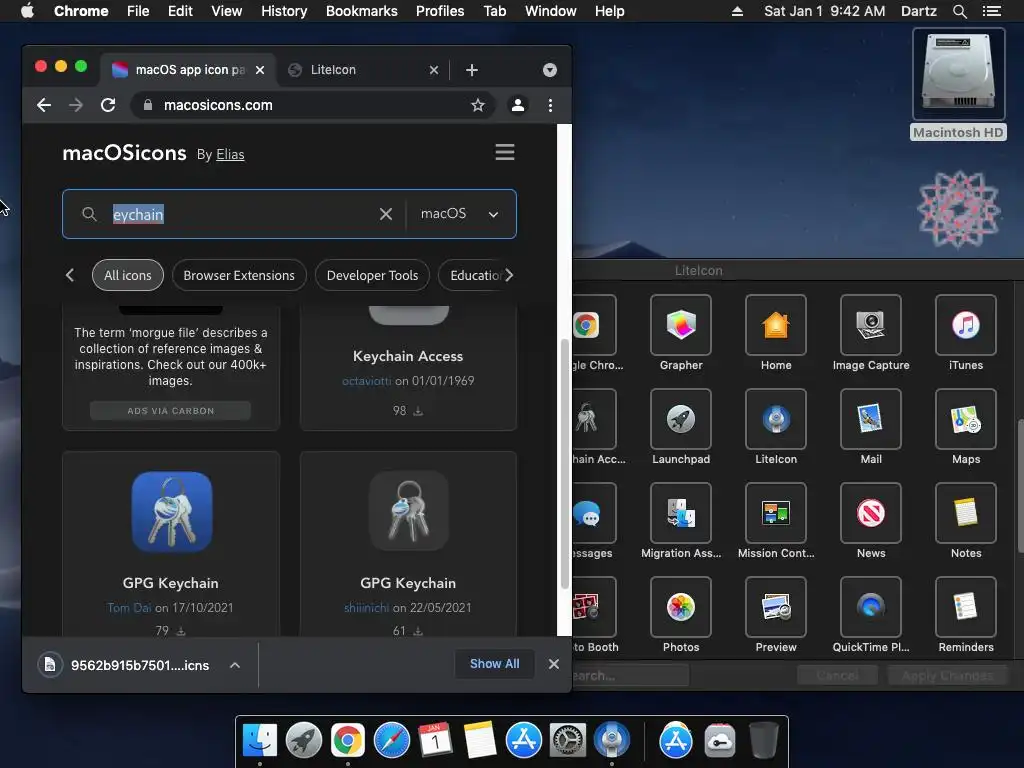Image resolution: width=1024 pixels, height=768 pixels.
Task: Click the LiteIcon window vertical scrollbar
Action: click(1019, 486)
